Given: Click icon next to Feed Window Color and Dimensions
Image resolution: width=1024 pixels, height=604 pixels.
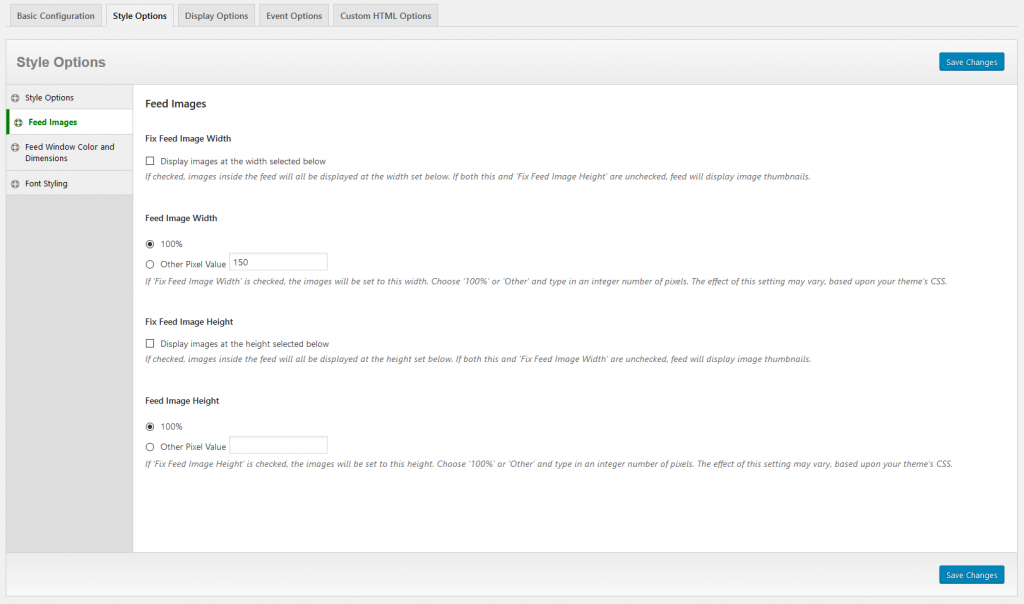Looking at the screenshot, I should 15,147.
